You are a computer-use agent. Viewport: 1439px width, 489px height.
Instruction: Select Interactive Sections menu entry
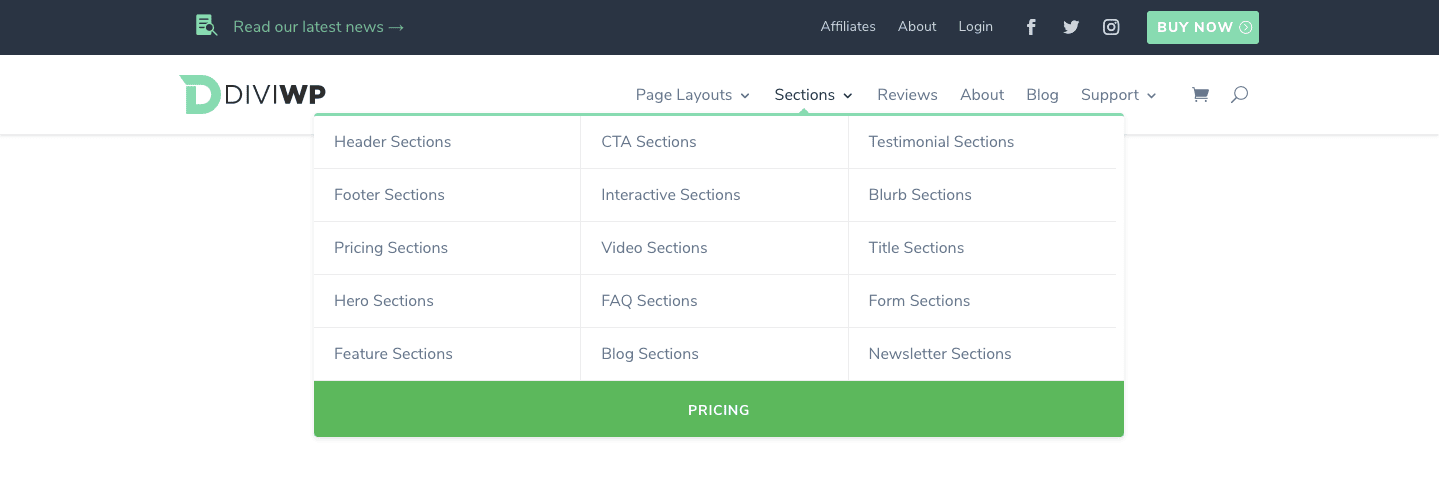click(x=714, y=195)
